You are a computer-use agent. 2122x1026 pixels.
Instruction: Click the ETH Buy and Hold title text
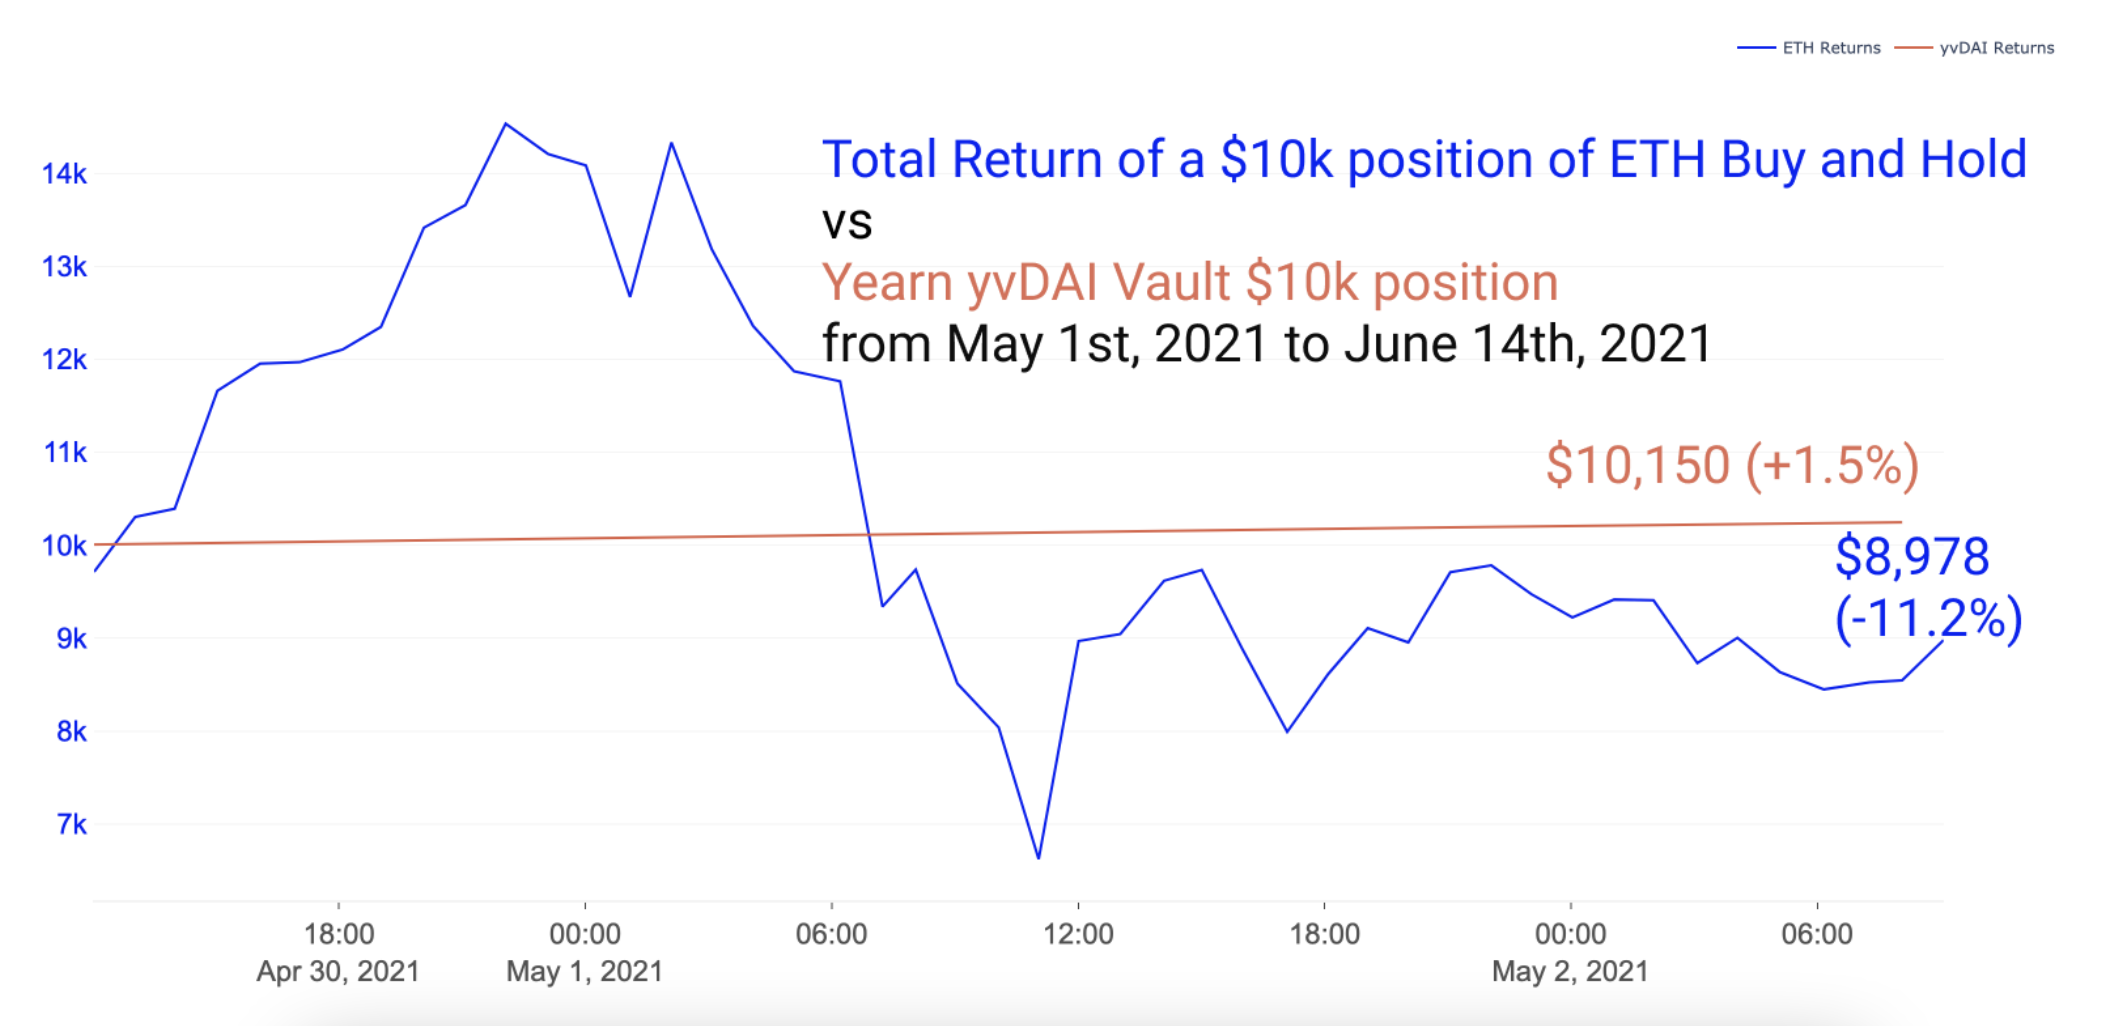coord(1423,160)
